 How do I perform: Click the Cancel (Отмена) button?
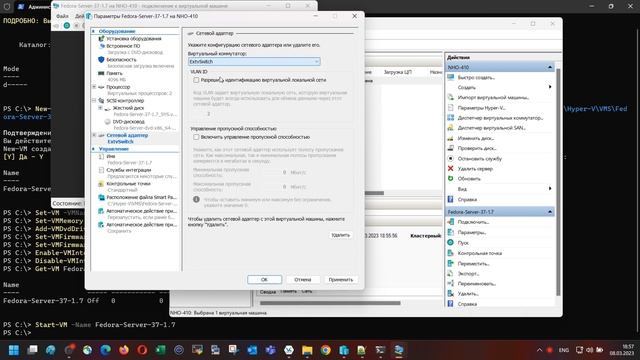click(302, 280)
